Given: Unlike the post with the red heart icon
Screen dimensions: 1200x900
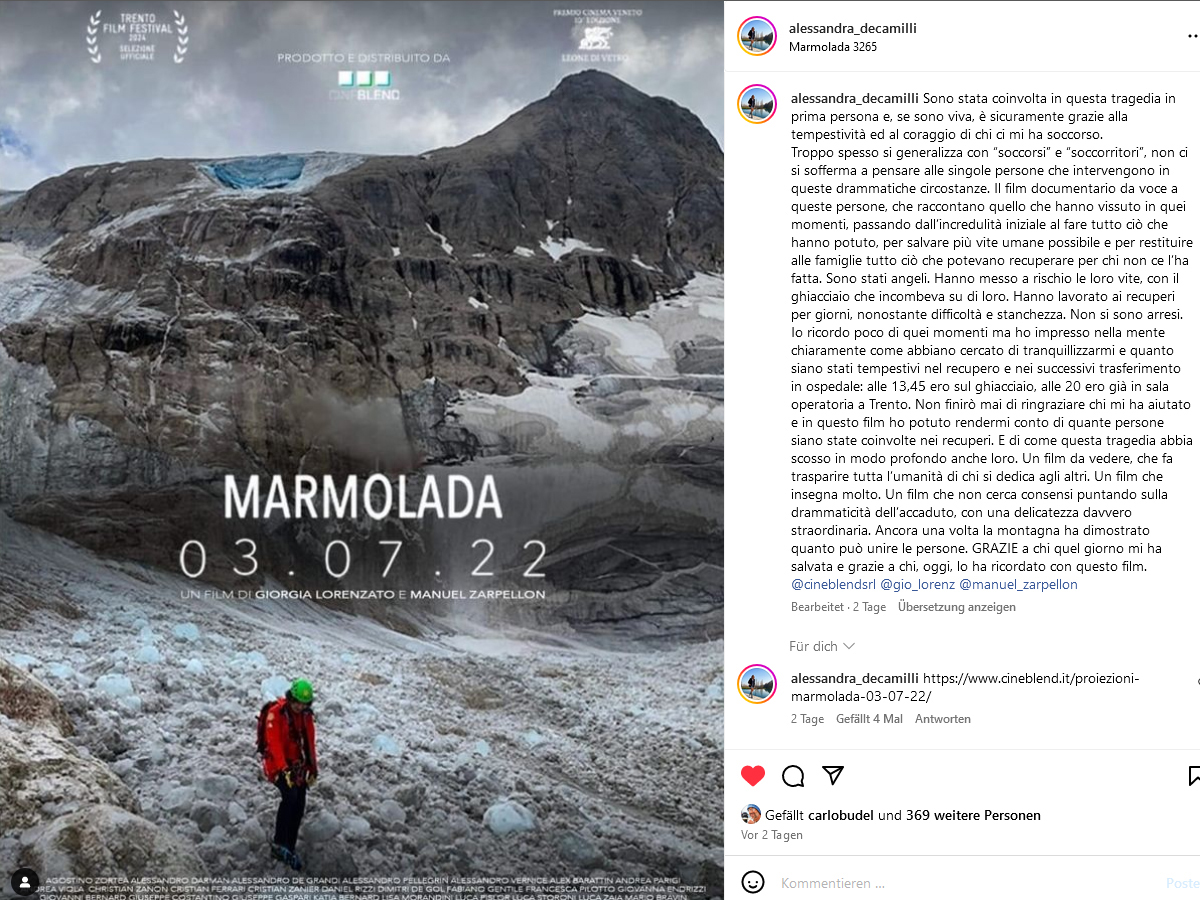Looking at the screenshot, I should [x=753, y=776].
